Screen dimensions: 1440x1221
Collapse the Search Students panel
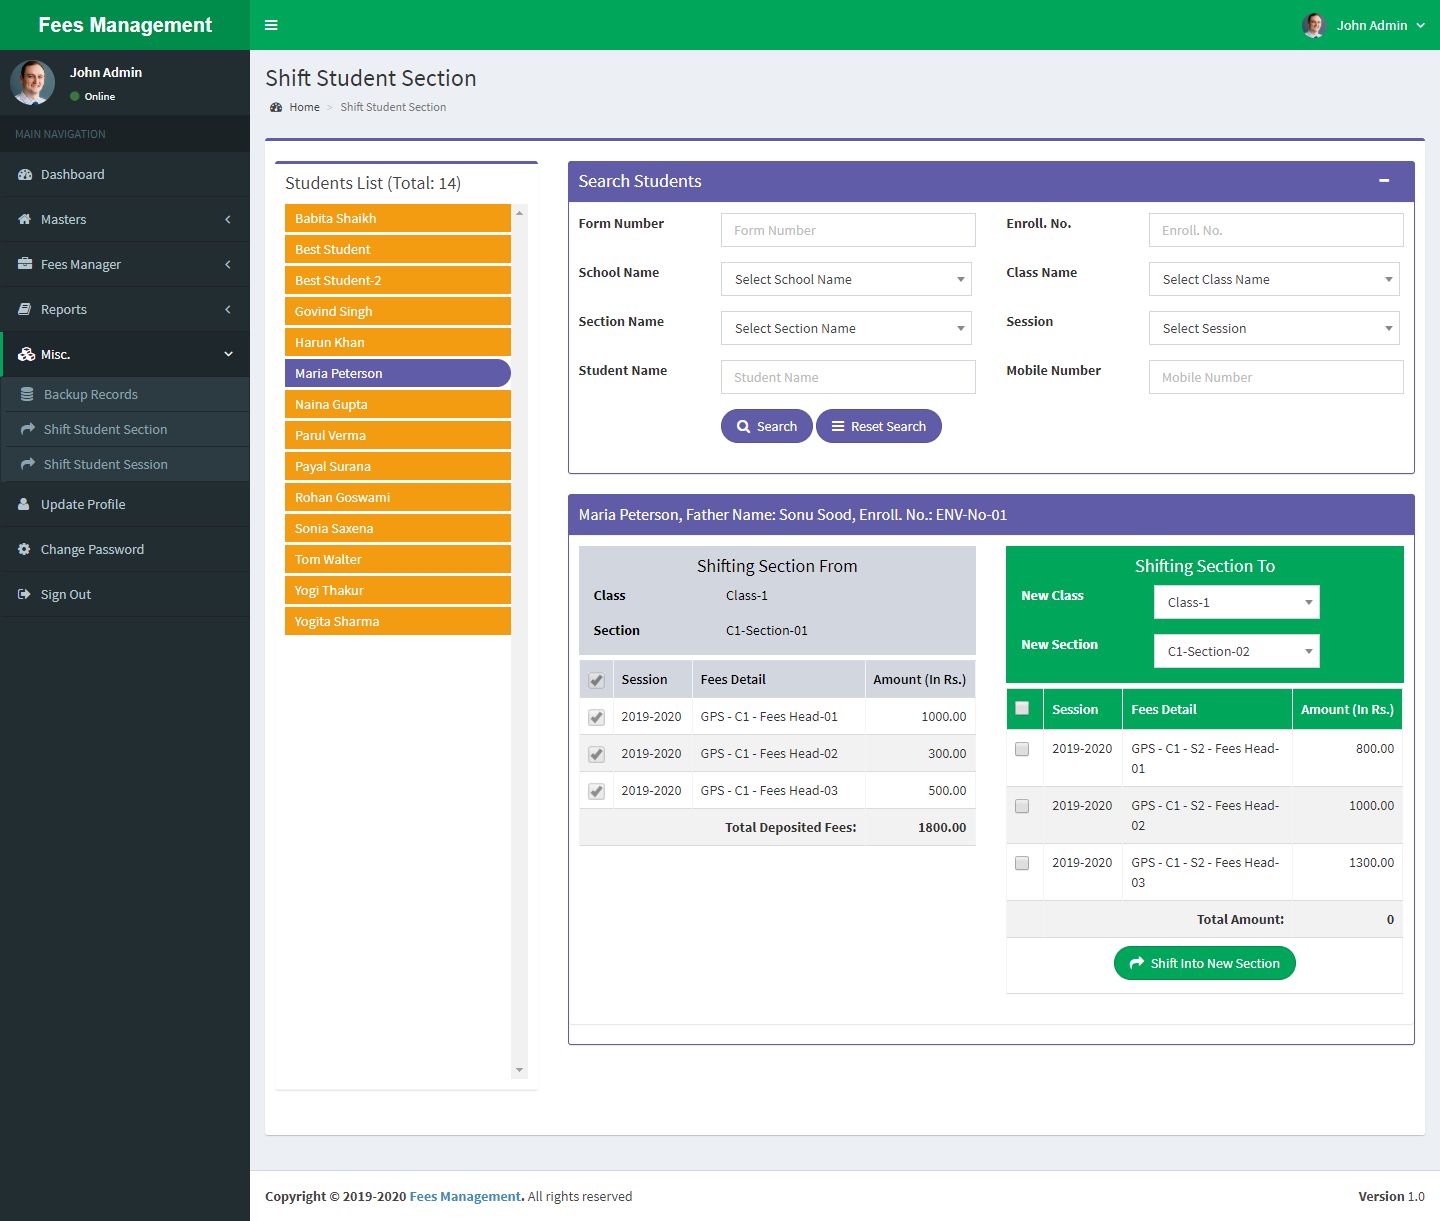tap(1384, 181)
